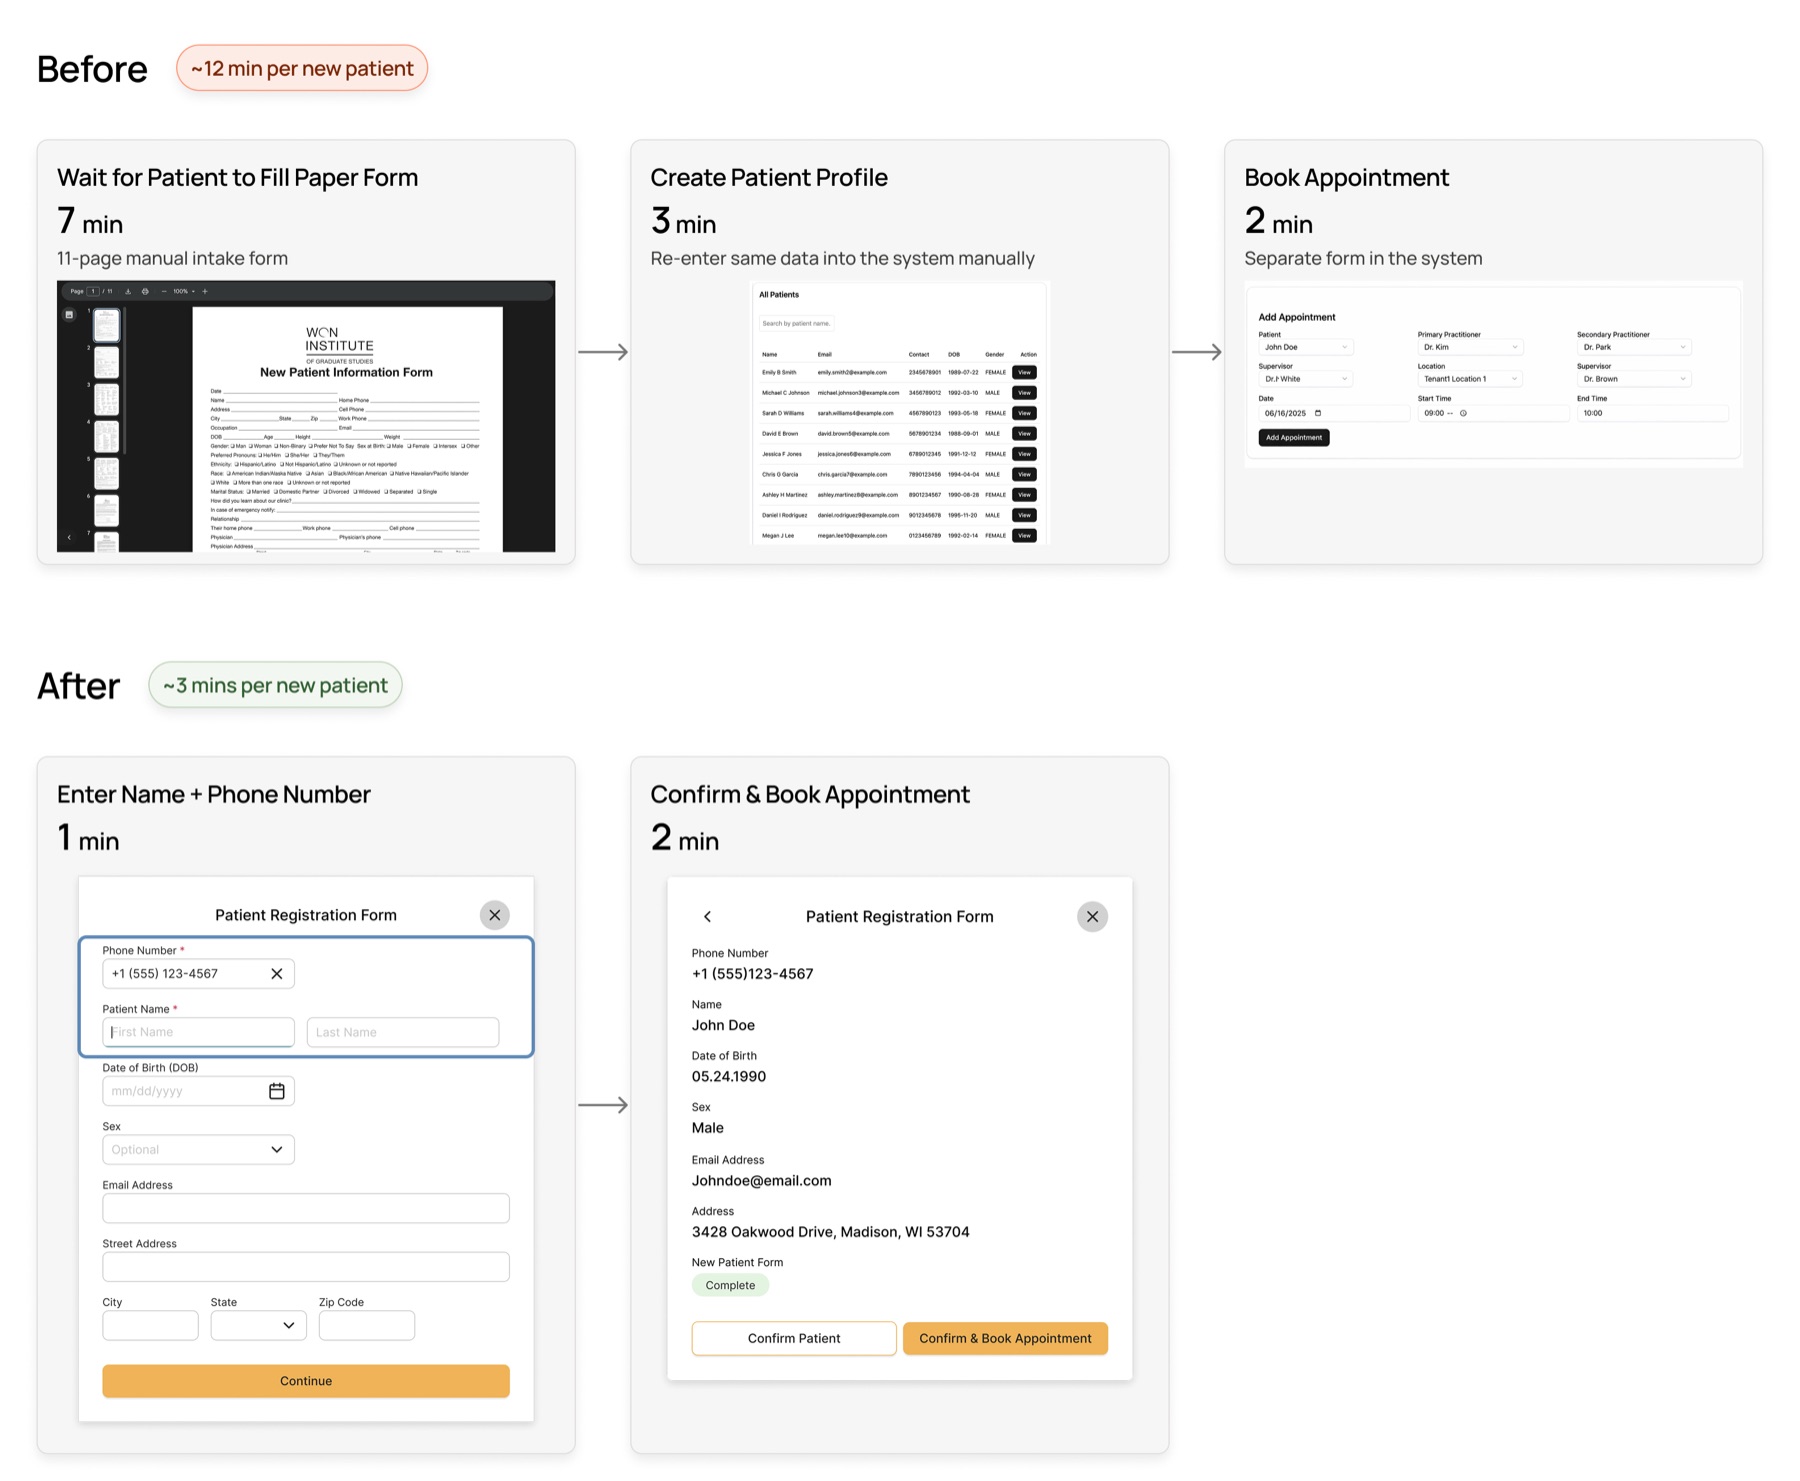Click the Confirm Patient button
The width and height of the screenshot is (1800, 1481).
tap(794, 1339)
